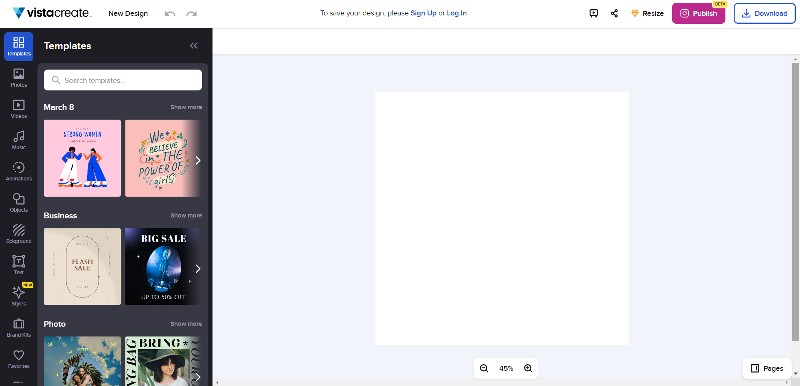
Task: Click the Search templates field
Action: [123, 80]
